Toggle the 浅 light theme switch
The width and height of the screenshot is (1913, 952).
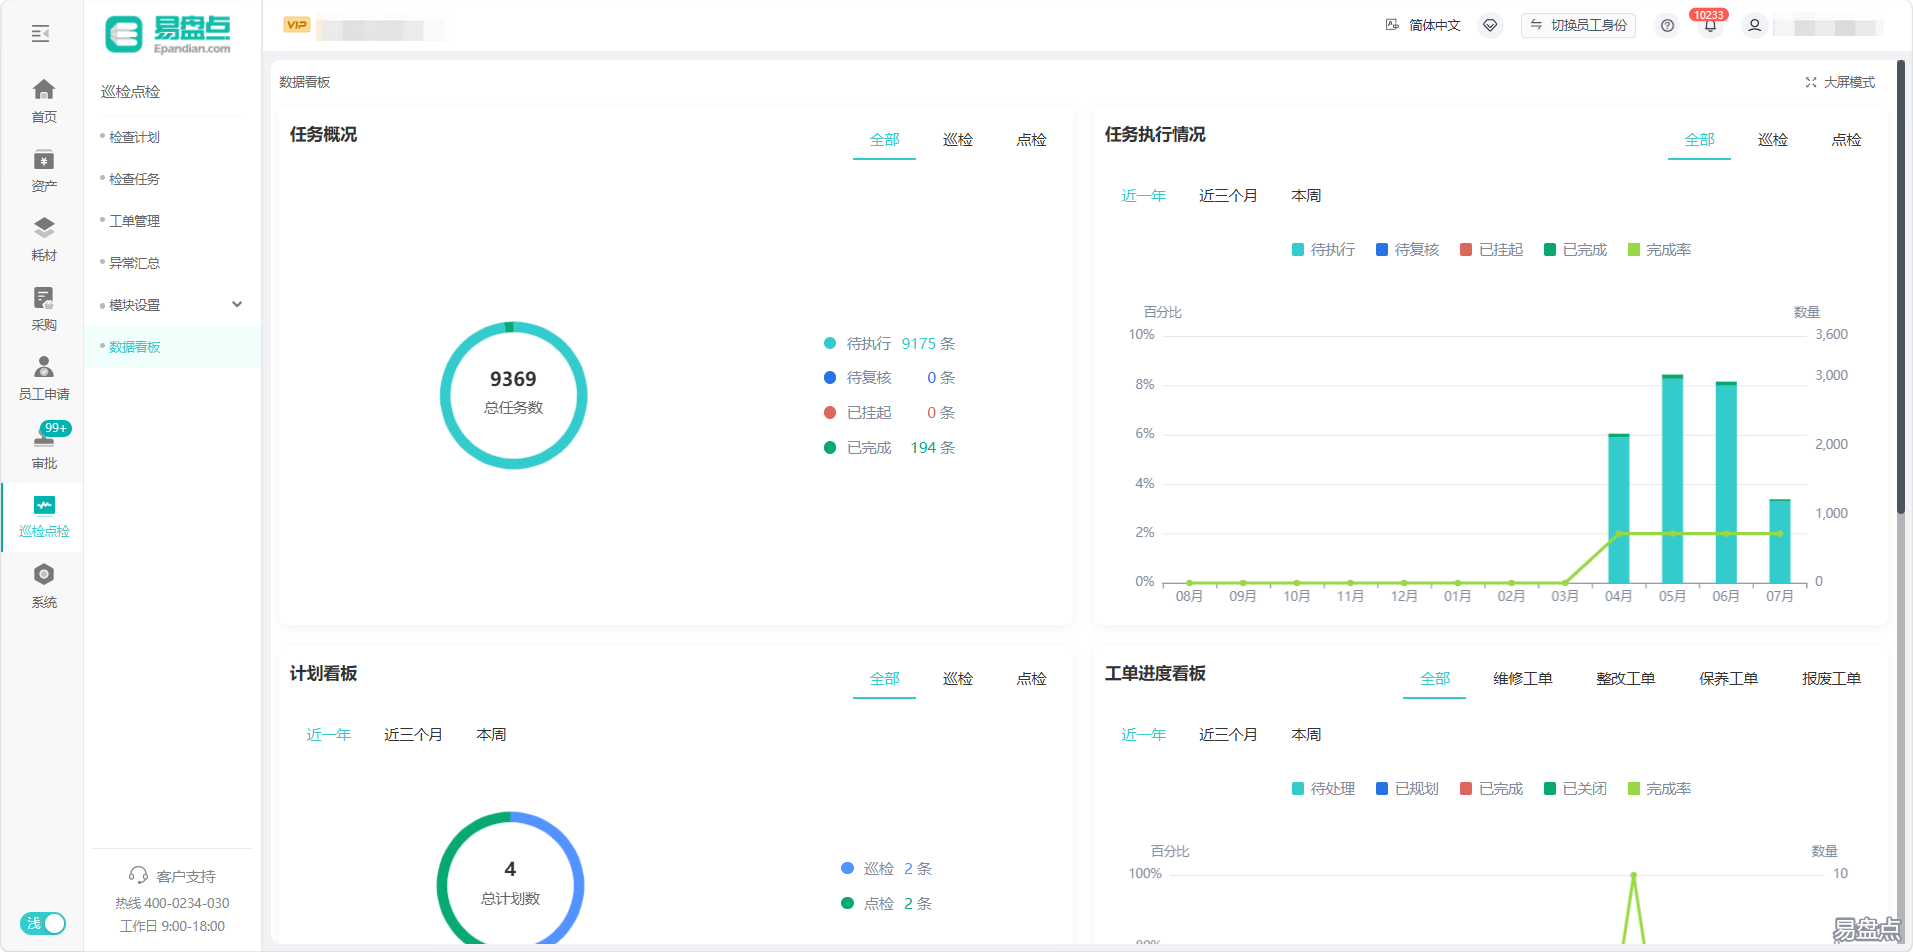pyautogui.click(x=43, y=923)
